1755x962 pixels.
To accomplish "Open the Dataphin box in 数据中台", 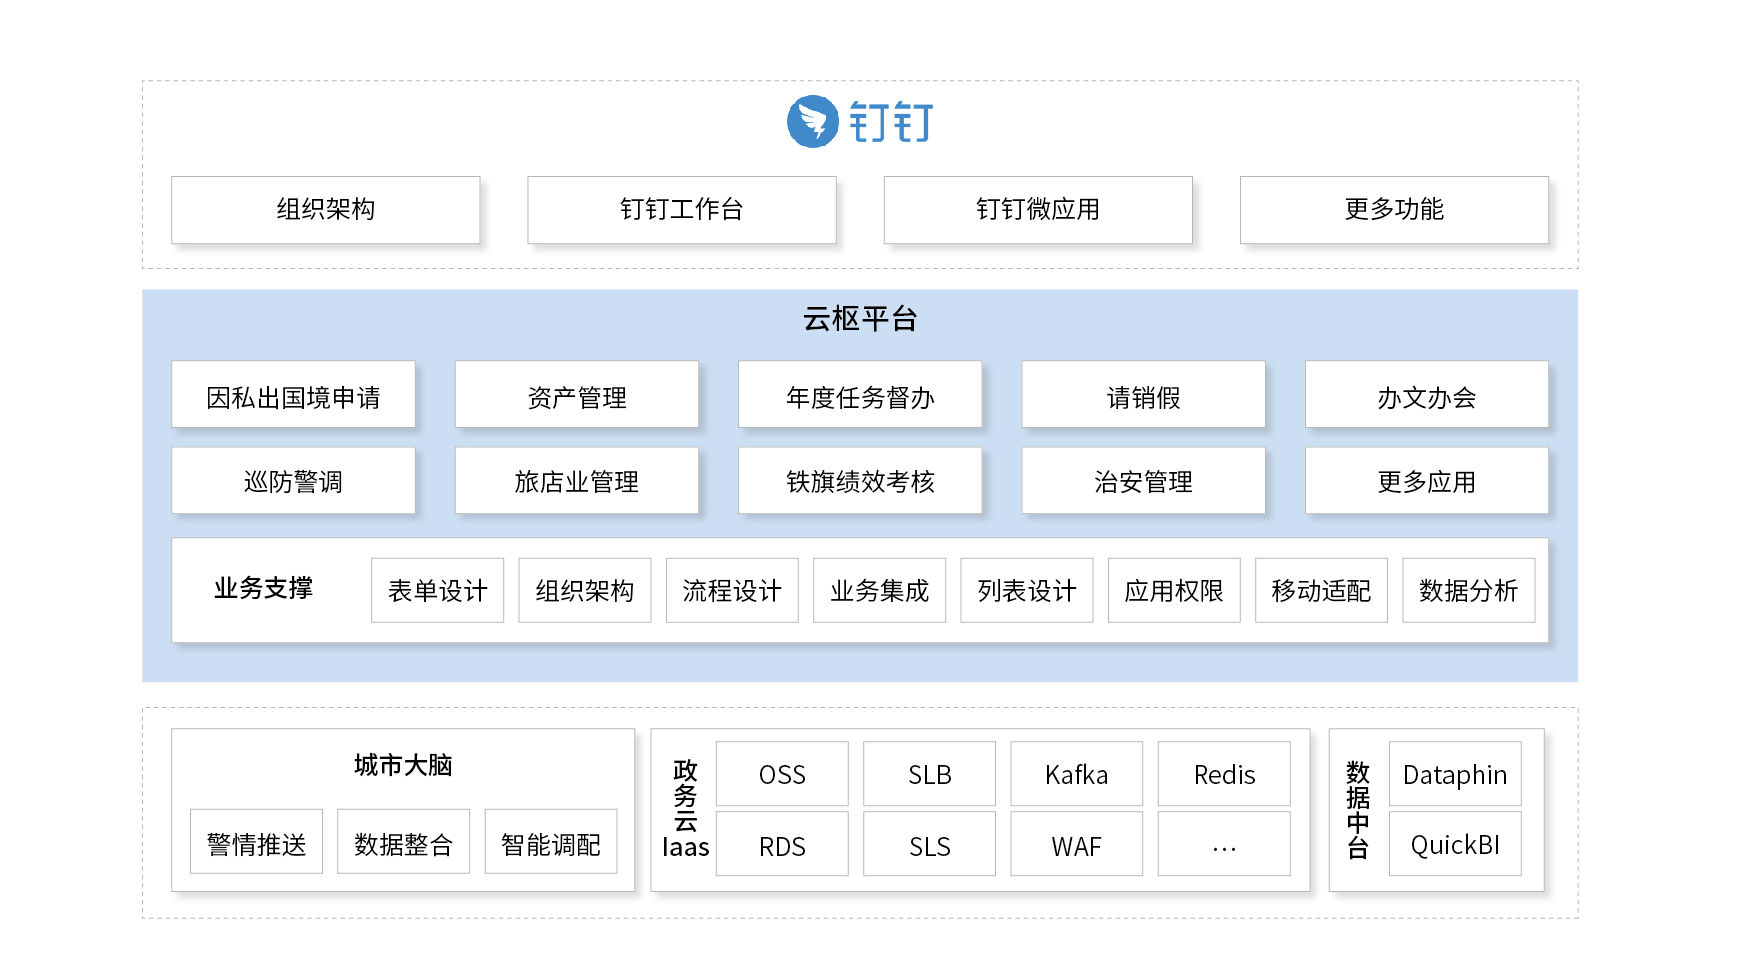I will pos(1455,774).
